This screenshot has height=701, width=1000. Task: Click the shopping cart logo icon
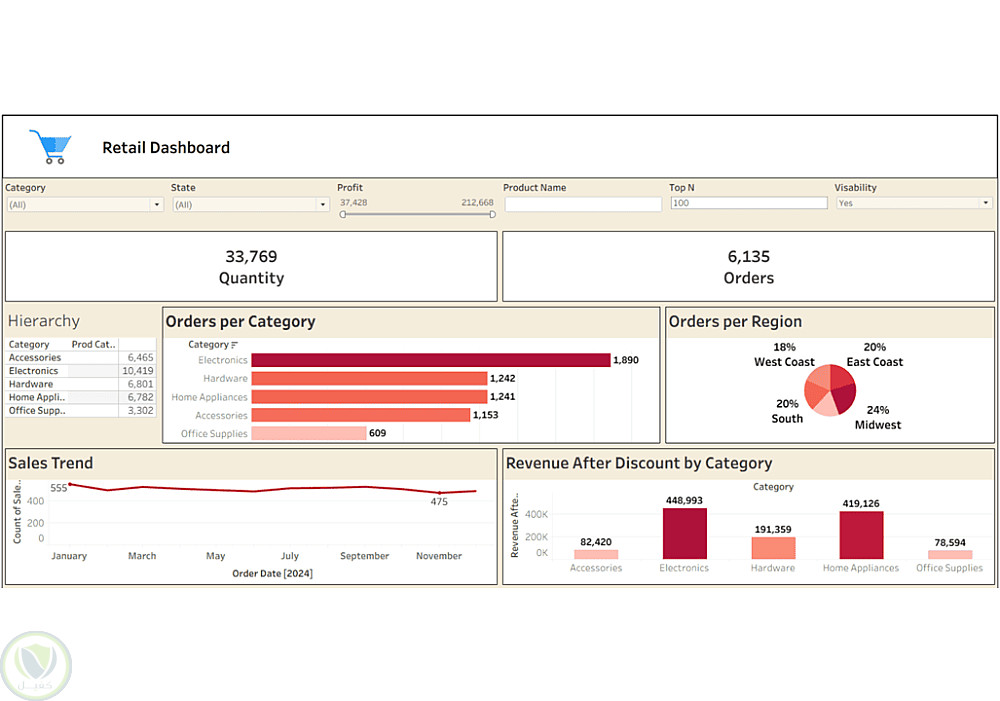(50, 147)
